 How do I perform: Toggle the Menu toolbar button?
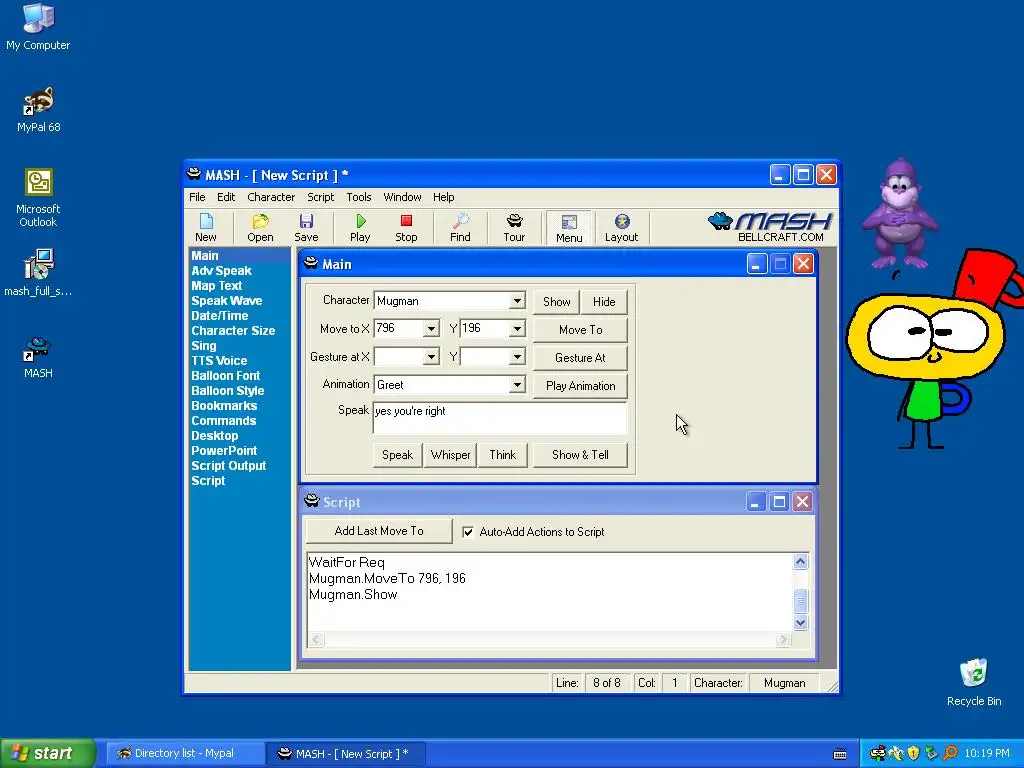(x=569, y=228)
